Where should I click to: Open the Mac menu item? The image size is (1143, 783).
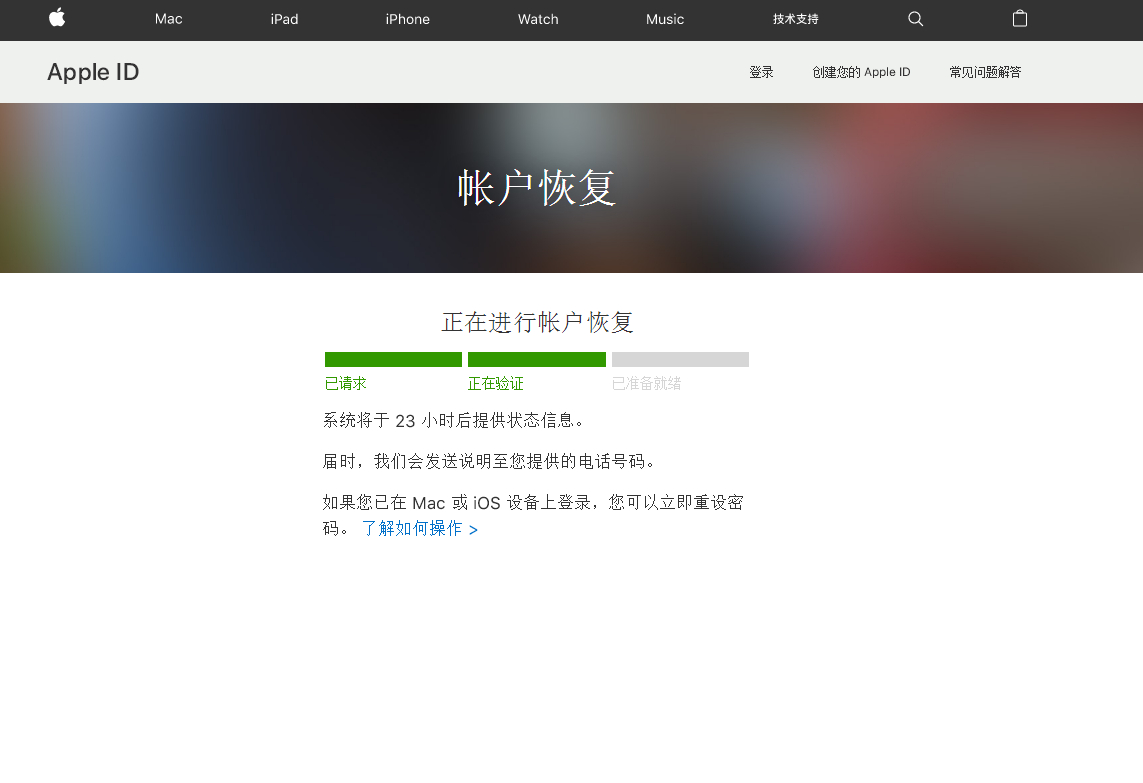(168, 19)
